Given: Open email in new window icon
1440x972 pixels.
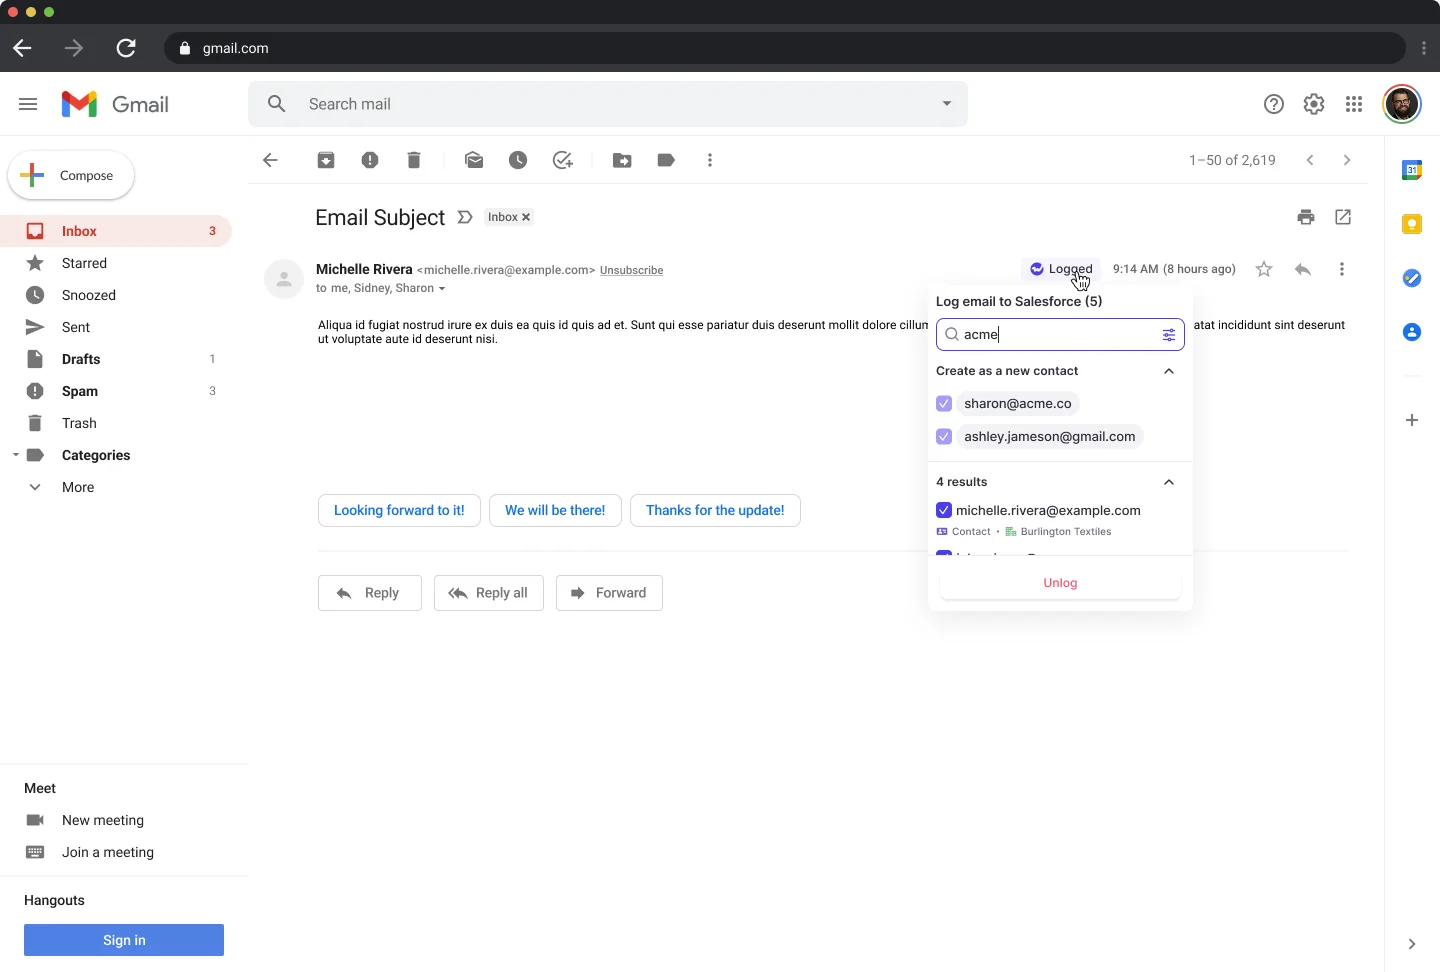Looking at the screenshot, I should coord(1343,217).
